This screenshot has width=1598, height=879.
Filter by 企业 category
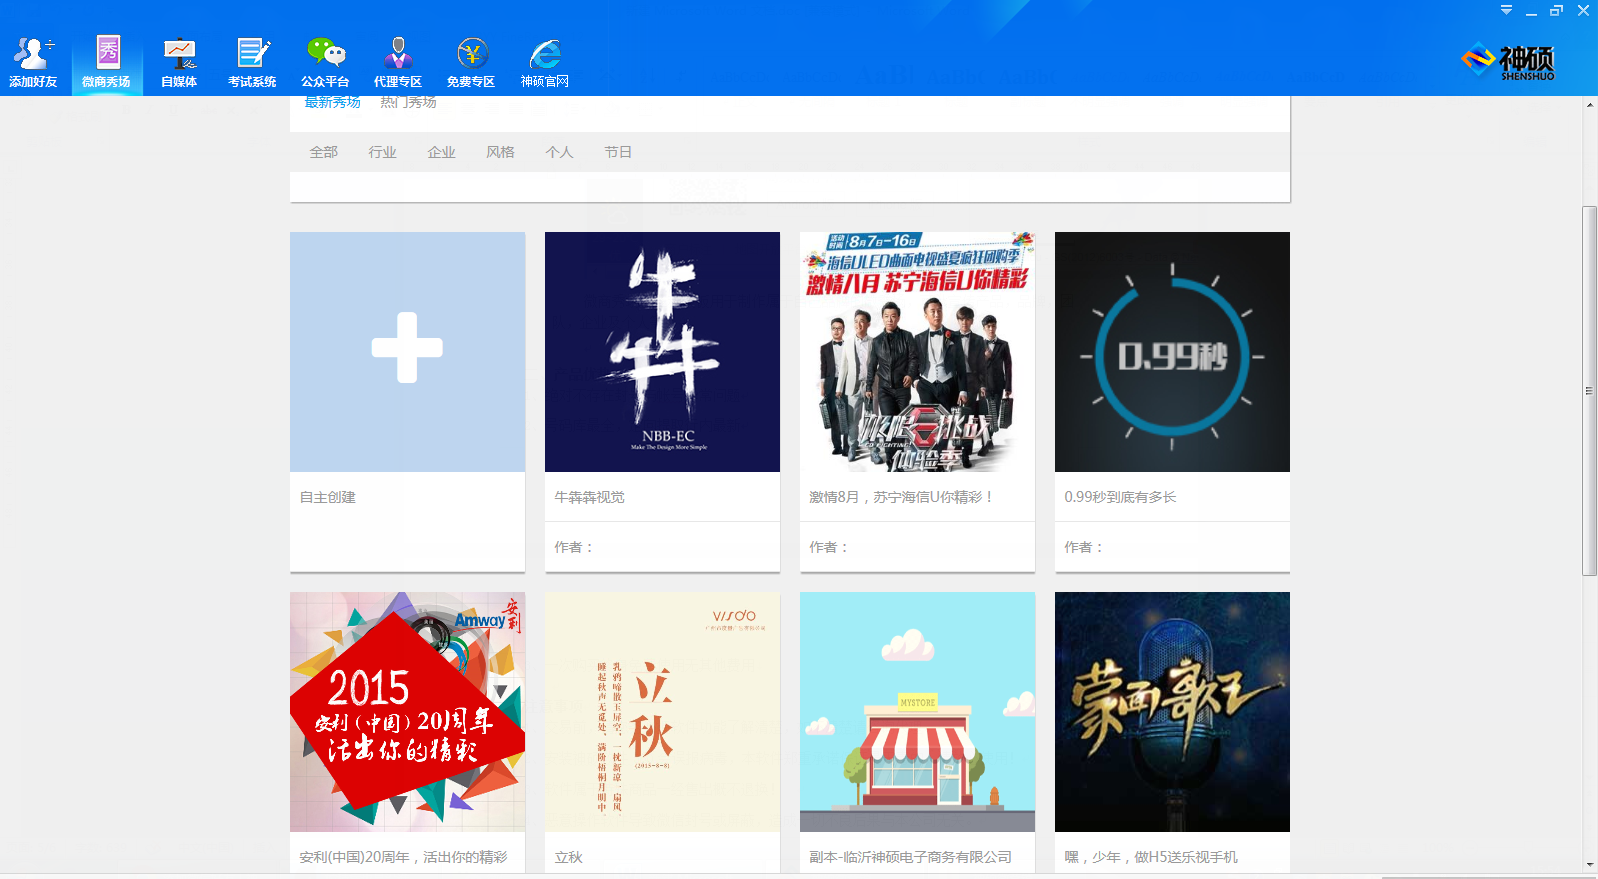point(442,152)
